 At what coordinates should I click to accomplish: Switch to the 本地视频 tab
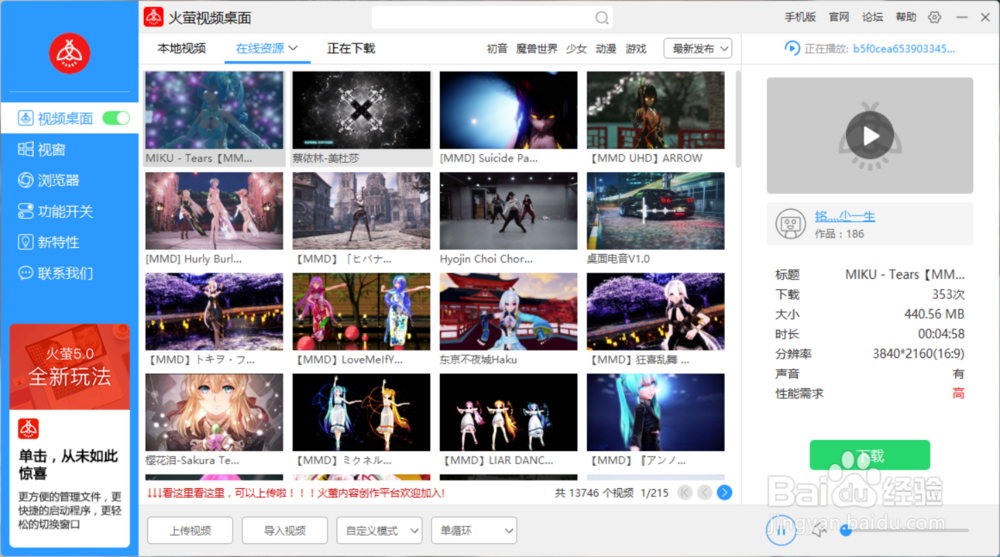[x=182, y=48]
